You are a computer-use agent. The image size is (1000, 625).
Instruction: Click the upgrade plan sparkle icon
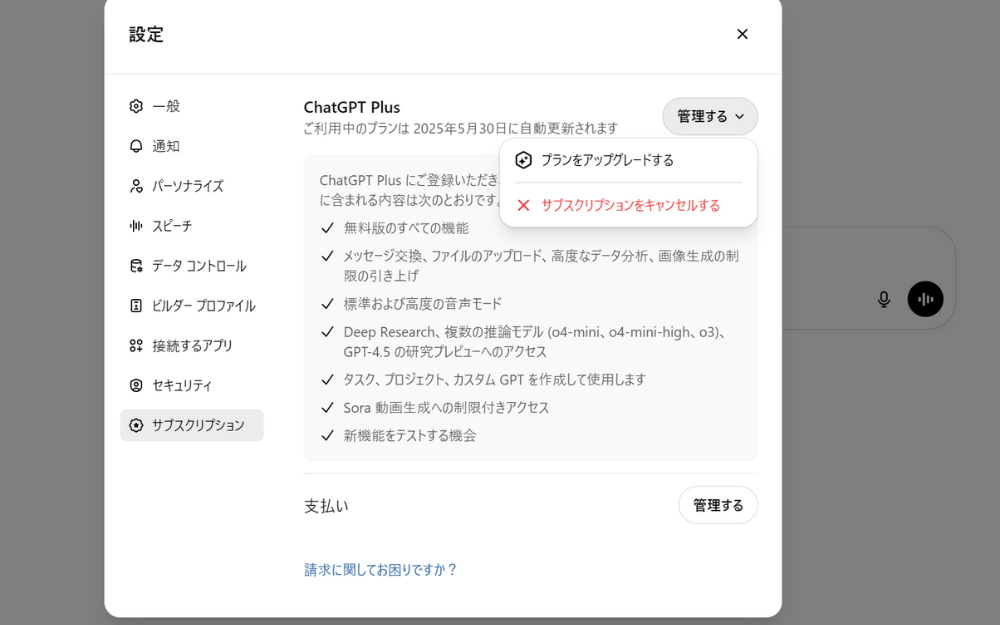tap(524, 160)
